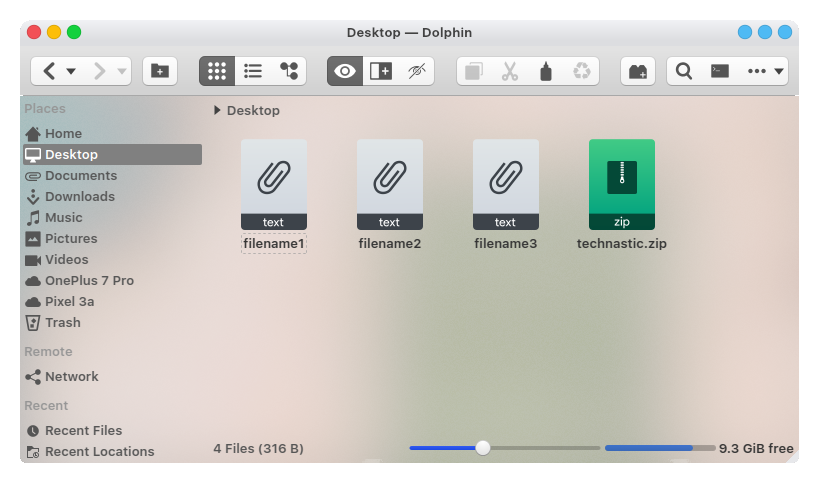The width and height of the screenshot is (819, 483).
Task: Click the paste glue bottle icon
Action: (545, 71)
